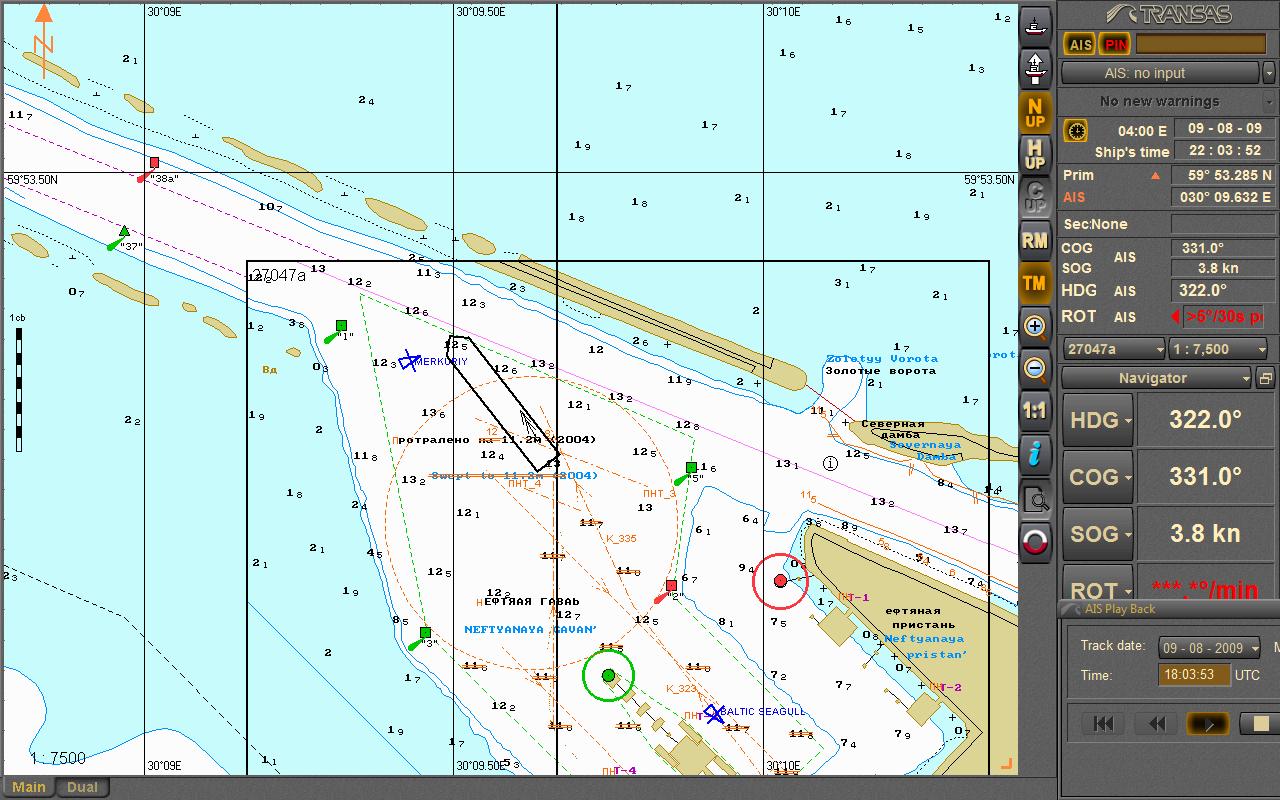Click the ship ahead icon in toolbar
Image resolution: width=1280 pixels, height=800 pixels.
click(x=1035, y=68)
